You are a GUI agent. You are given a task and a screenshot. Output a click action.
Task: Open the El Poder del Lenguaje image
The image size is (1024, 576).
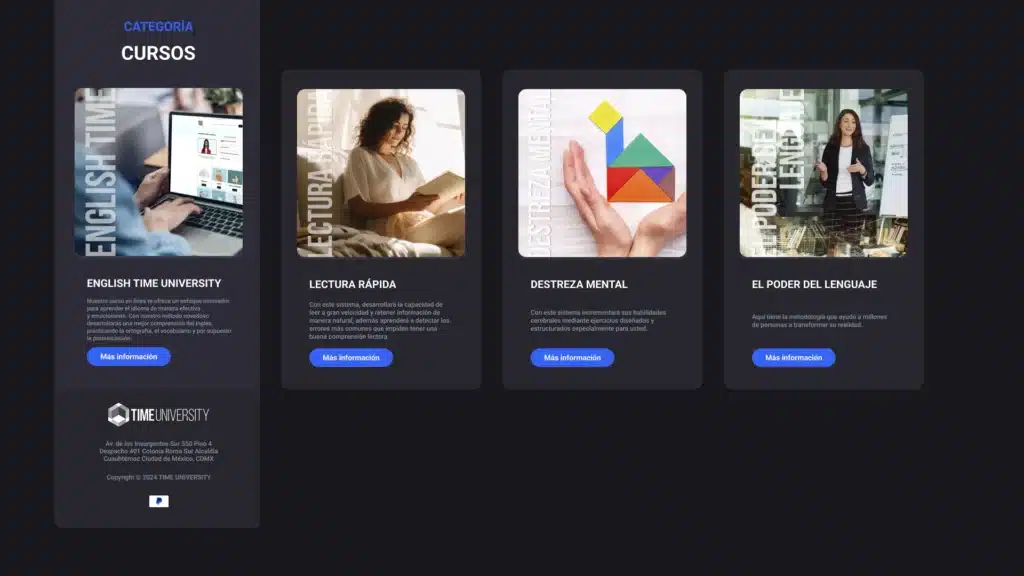click(x=824, y=173)
